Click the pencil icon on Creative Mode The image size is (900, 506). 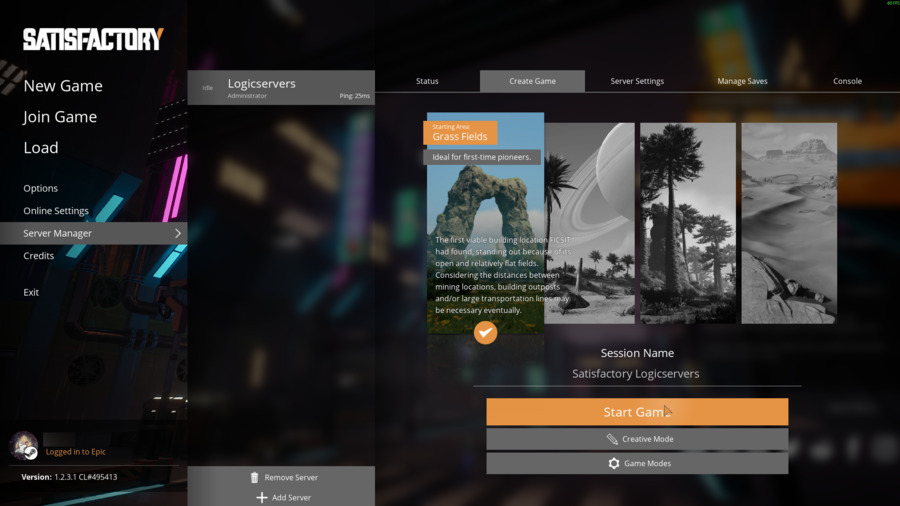coord(612,439)
